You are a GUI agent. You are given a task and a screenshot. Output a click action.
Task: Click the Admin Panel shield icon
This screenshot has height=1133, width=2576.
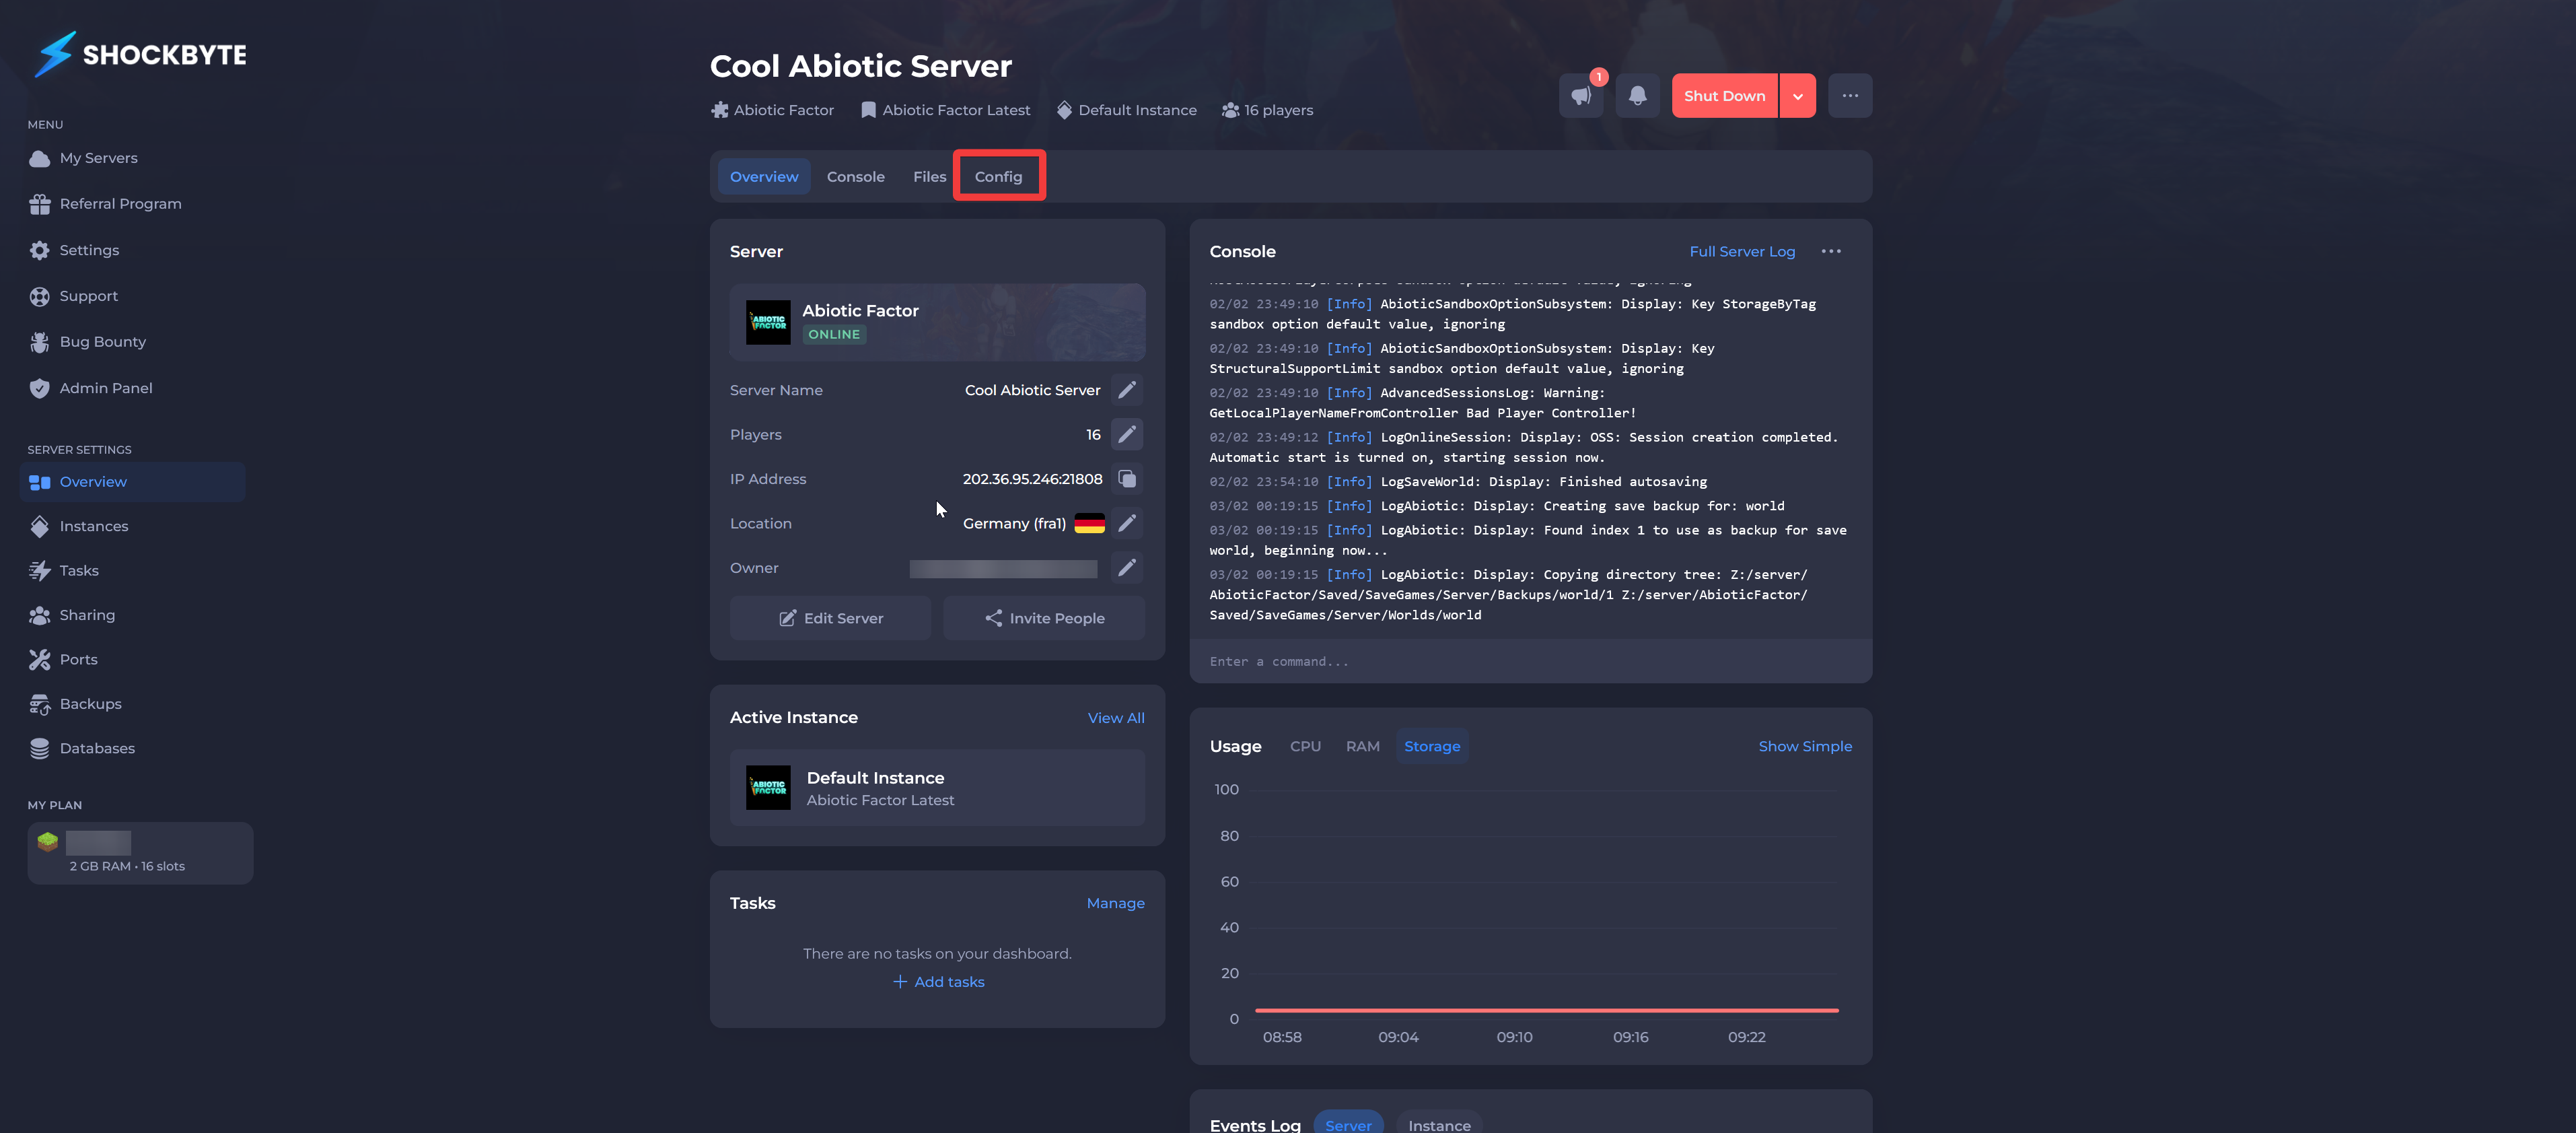[x=39, y=388]
